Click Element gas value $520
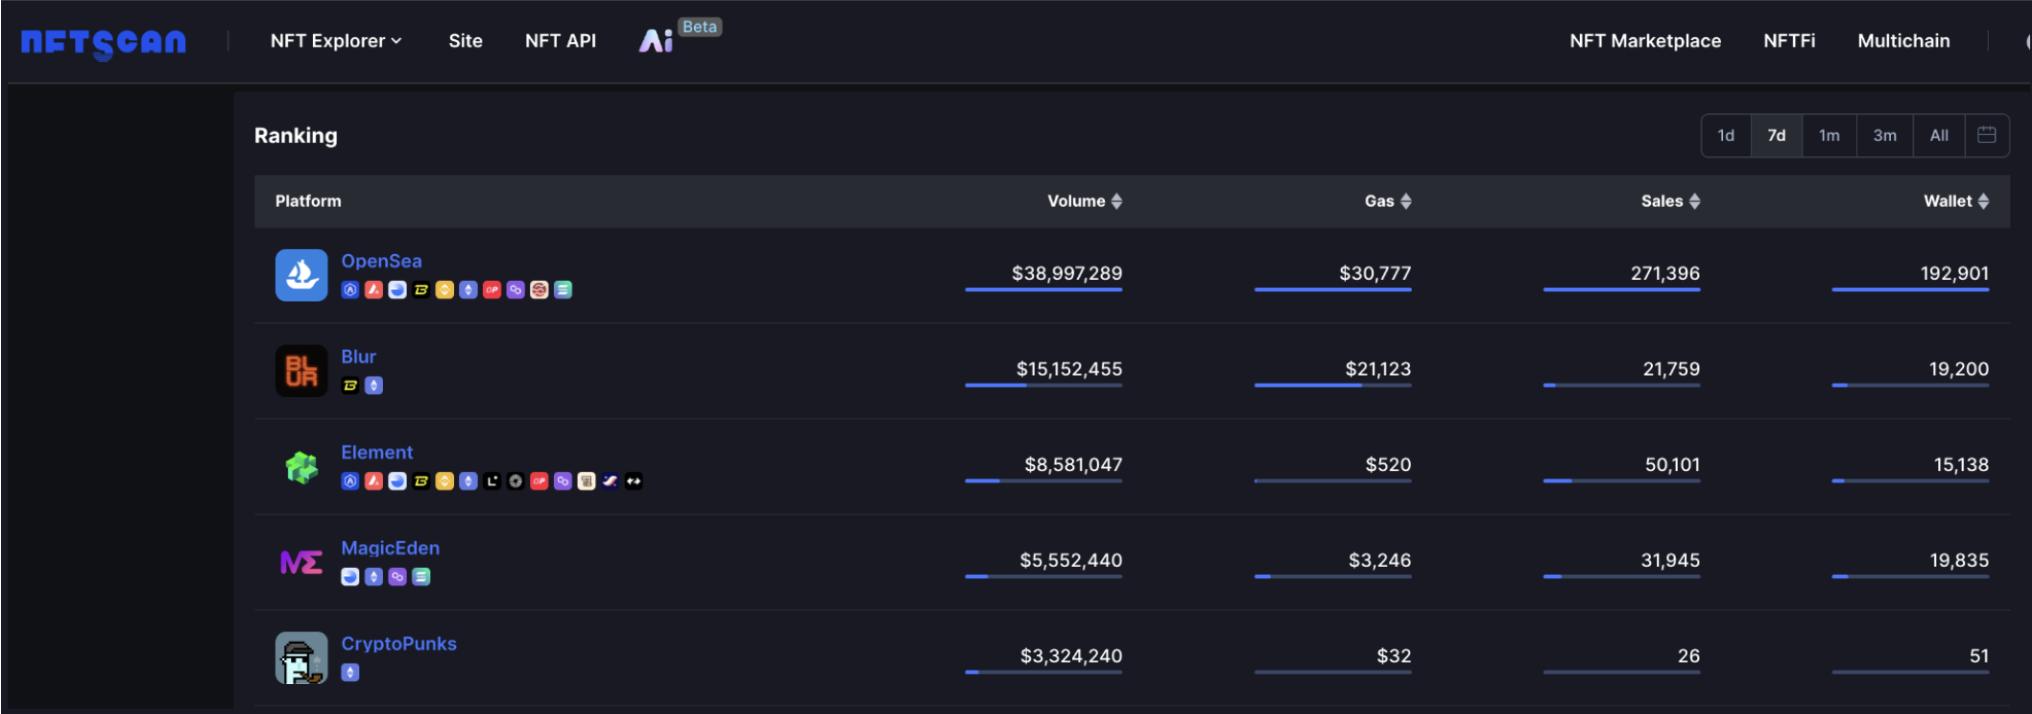Screen dimensions: 2032x714 coord(1388,465)
